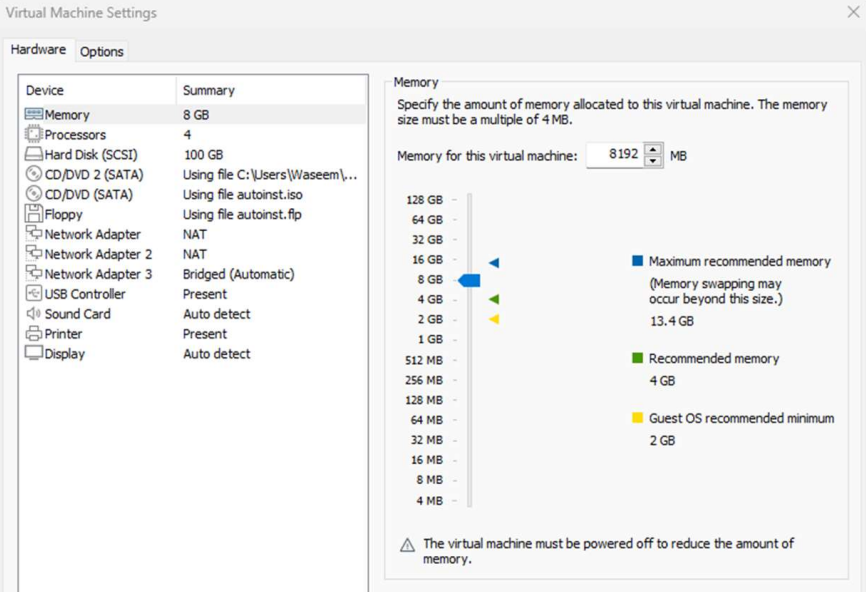Select the USB Controller icon

coord(33,294)
